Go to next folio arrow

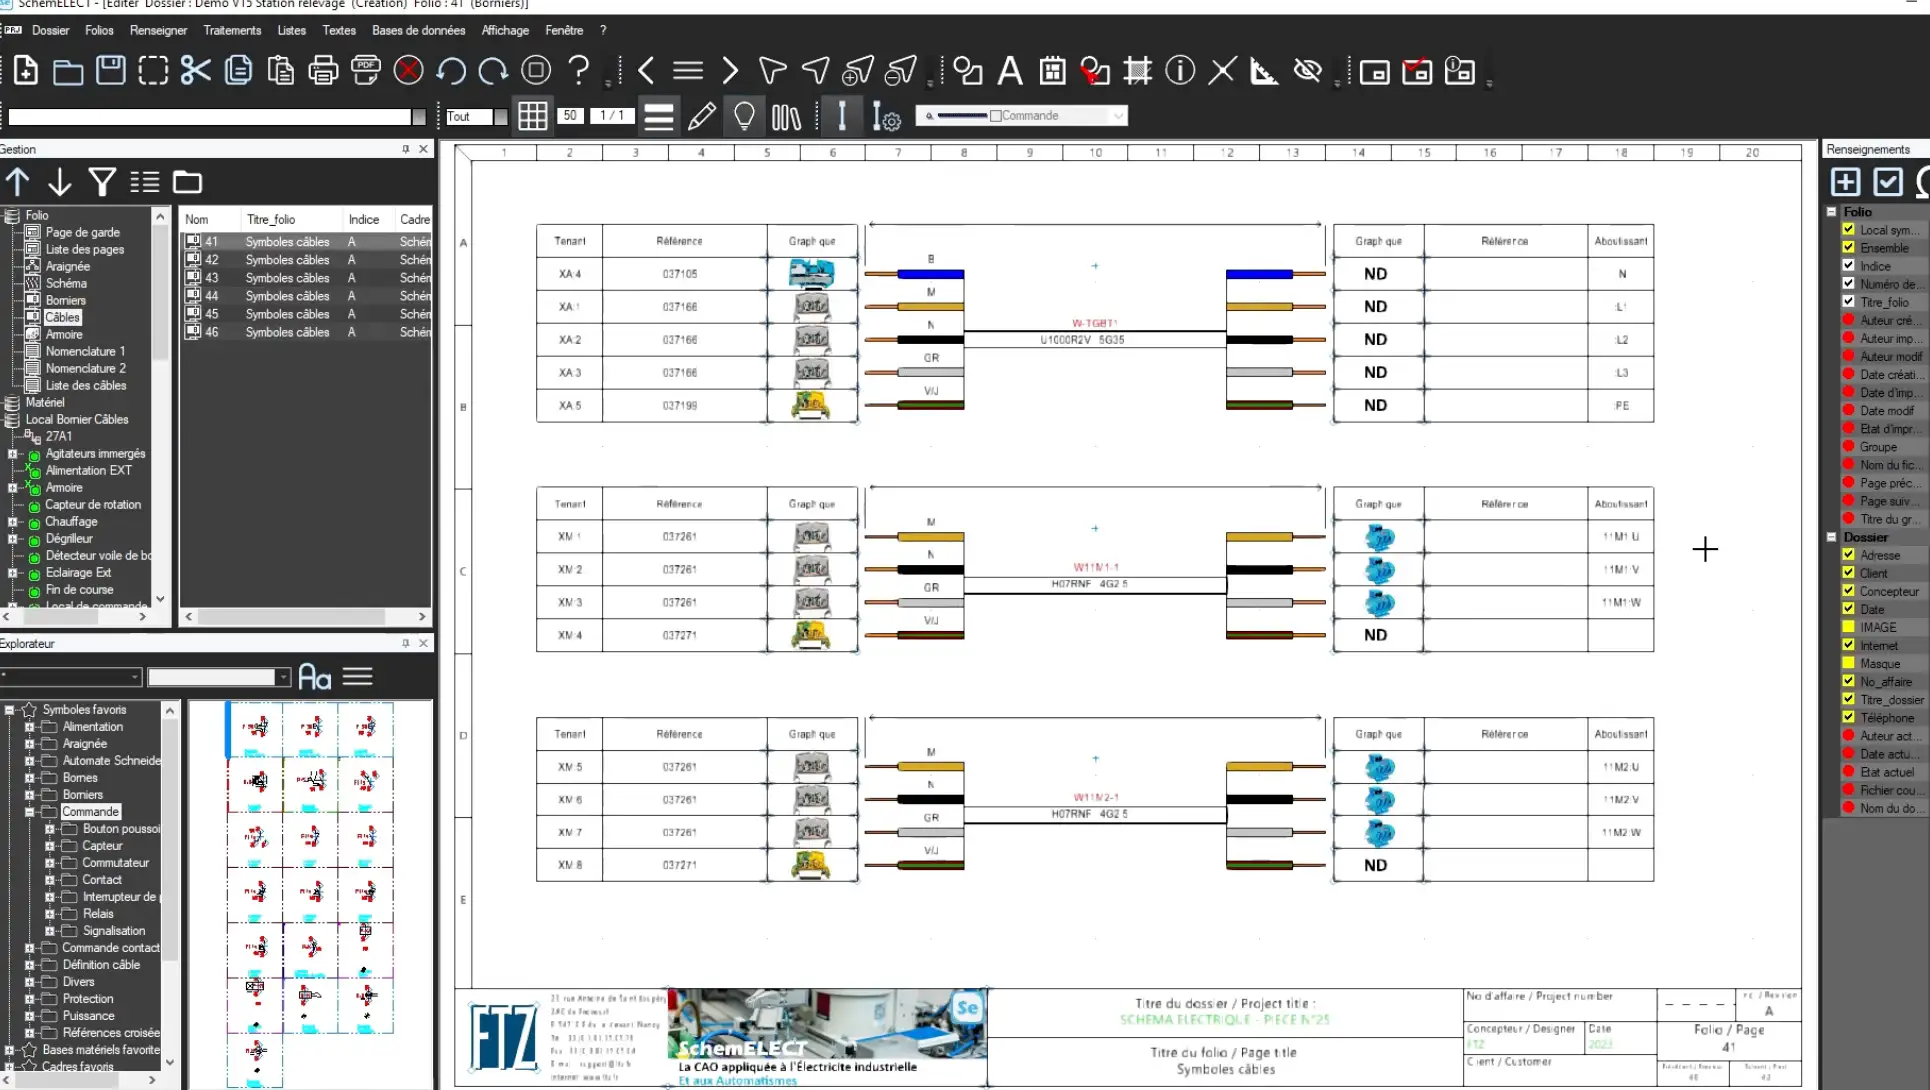pos(730,71)
